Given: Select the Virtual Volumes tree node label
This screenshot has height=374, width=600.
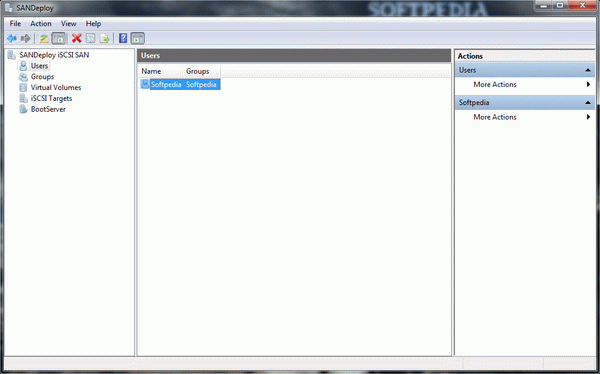Looking at the screenshot, I should [x=56, y=87].
